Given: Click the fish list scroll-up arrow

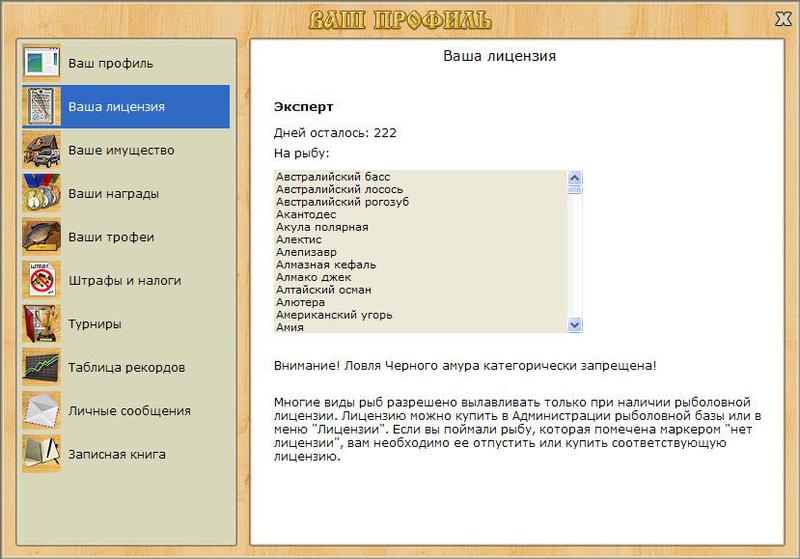Looking at the screenshot, I should [574, 178].
